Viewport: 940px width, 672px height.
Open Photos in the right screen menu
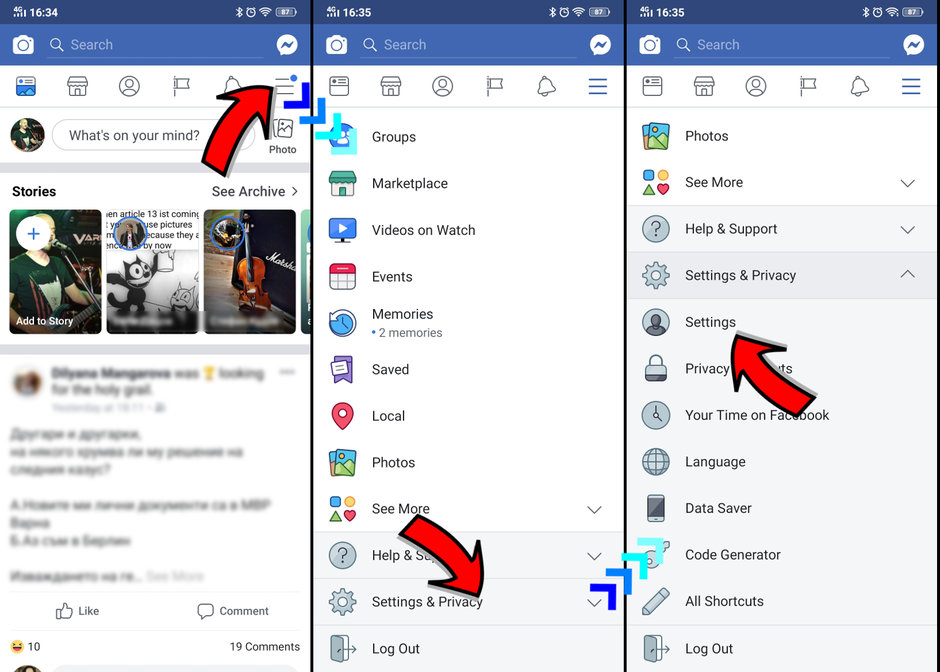click(x=782, y=136)
